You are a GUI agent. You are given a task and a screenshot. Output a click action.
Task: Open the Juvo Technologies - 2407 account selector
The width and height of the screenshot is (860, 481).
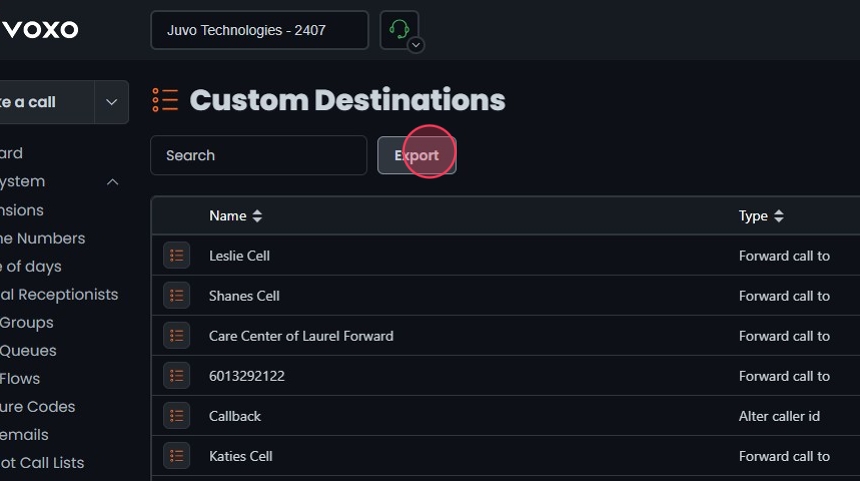pyautogui.click(x=259, y=30)
